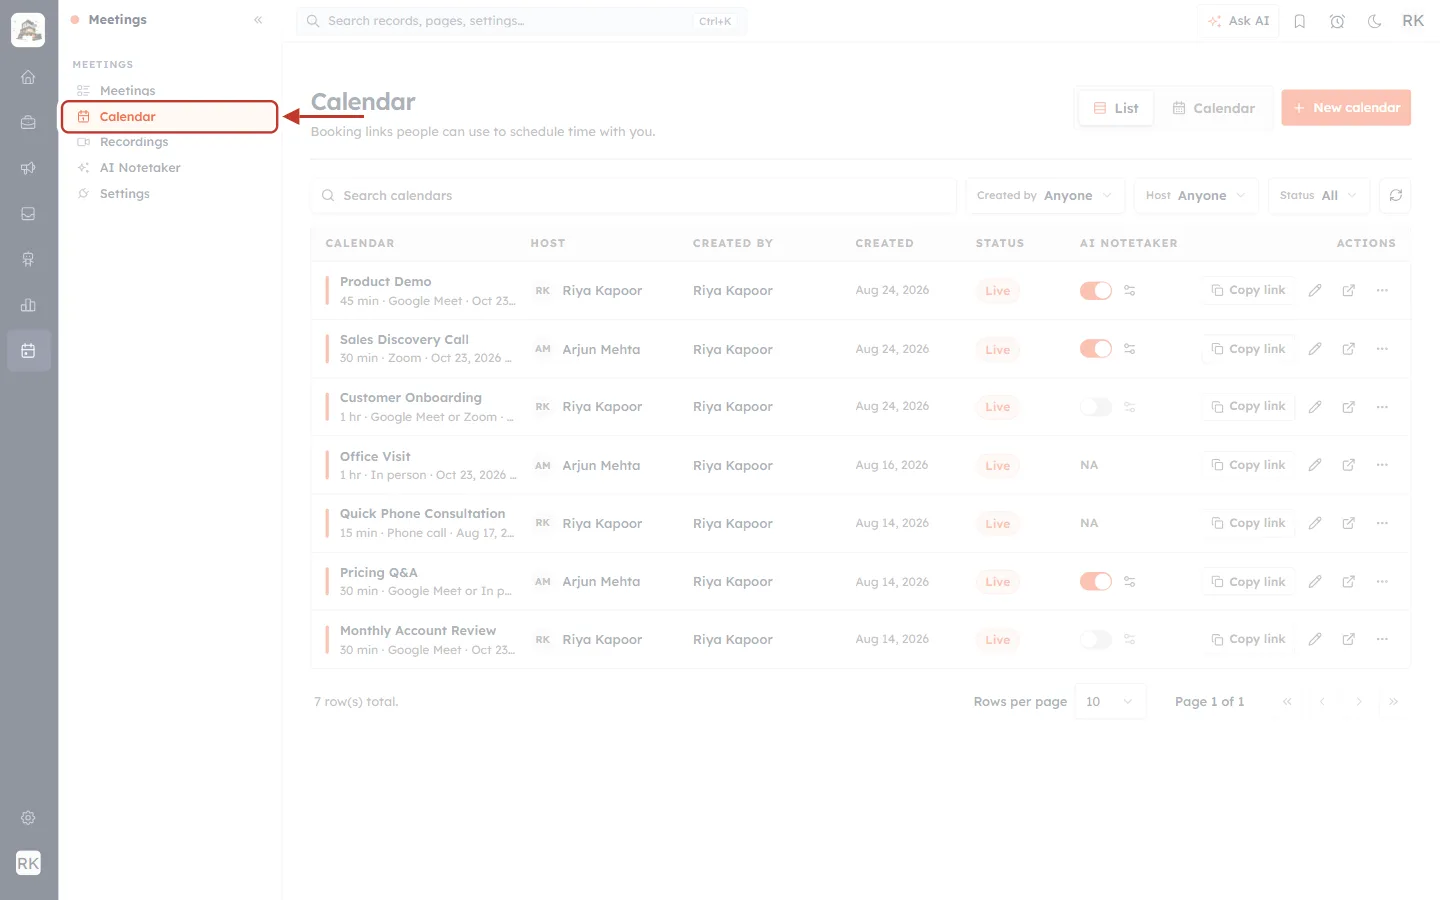Change rows per page dropdown
1440x900 pixels.
tap(1110, 702)
